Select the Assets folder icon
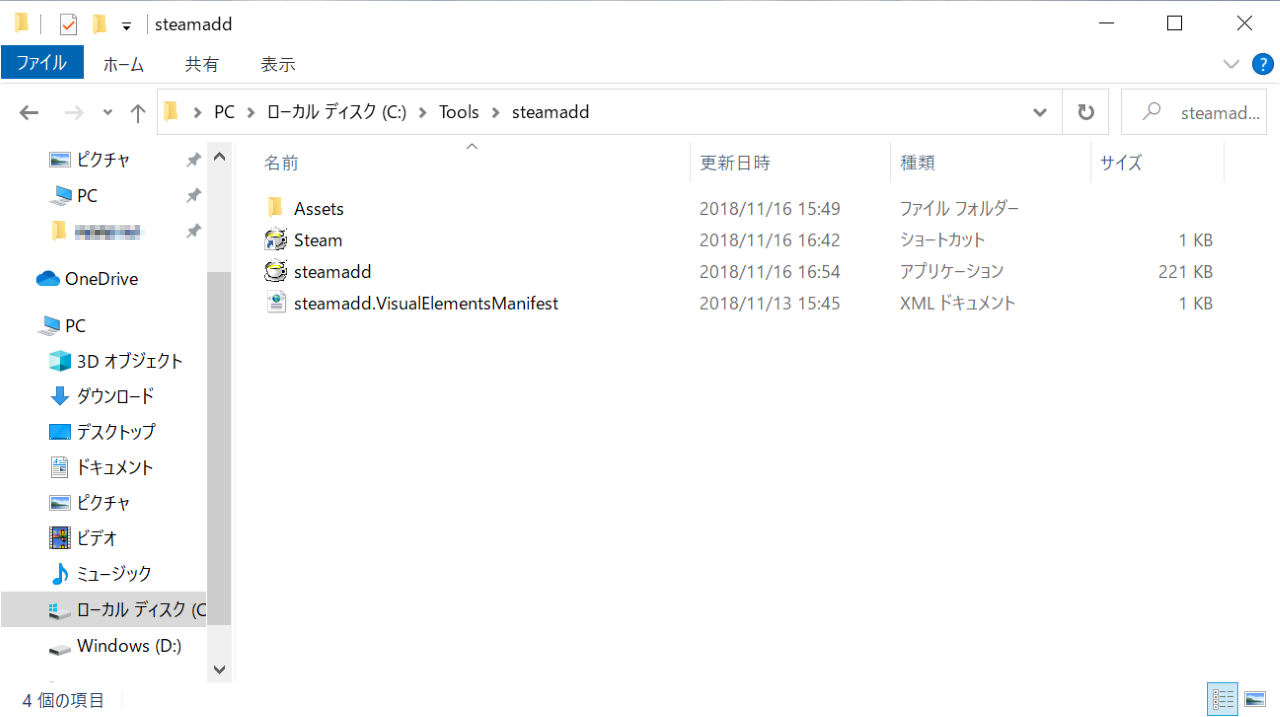 click(276, 208)
